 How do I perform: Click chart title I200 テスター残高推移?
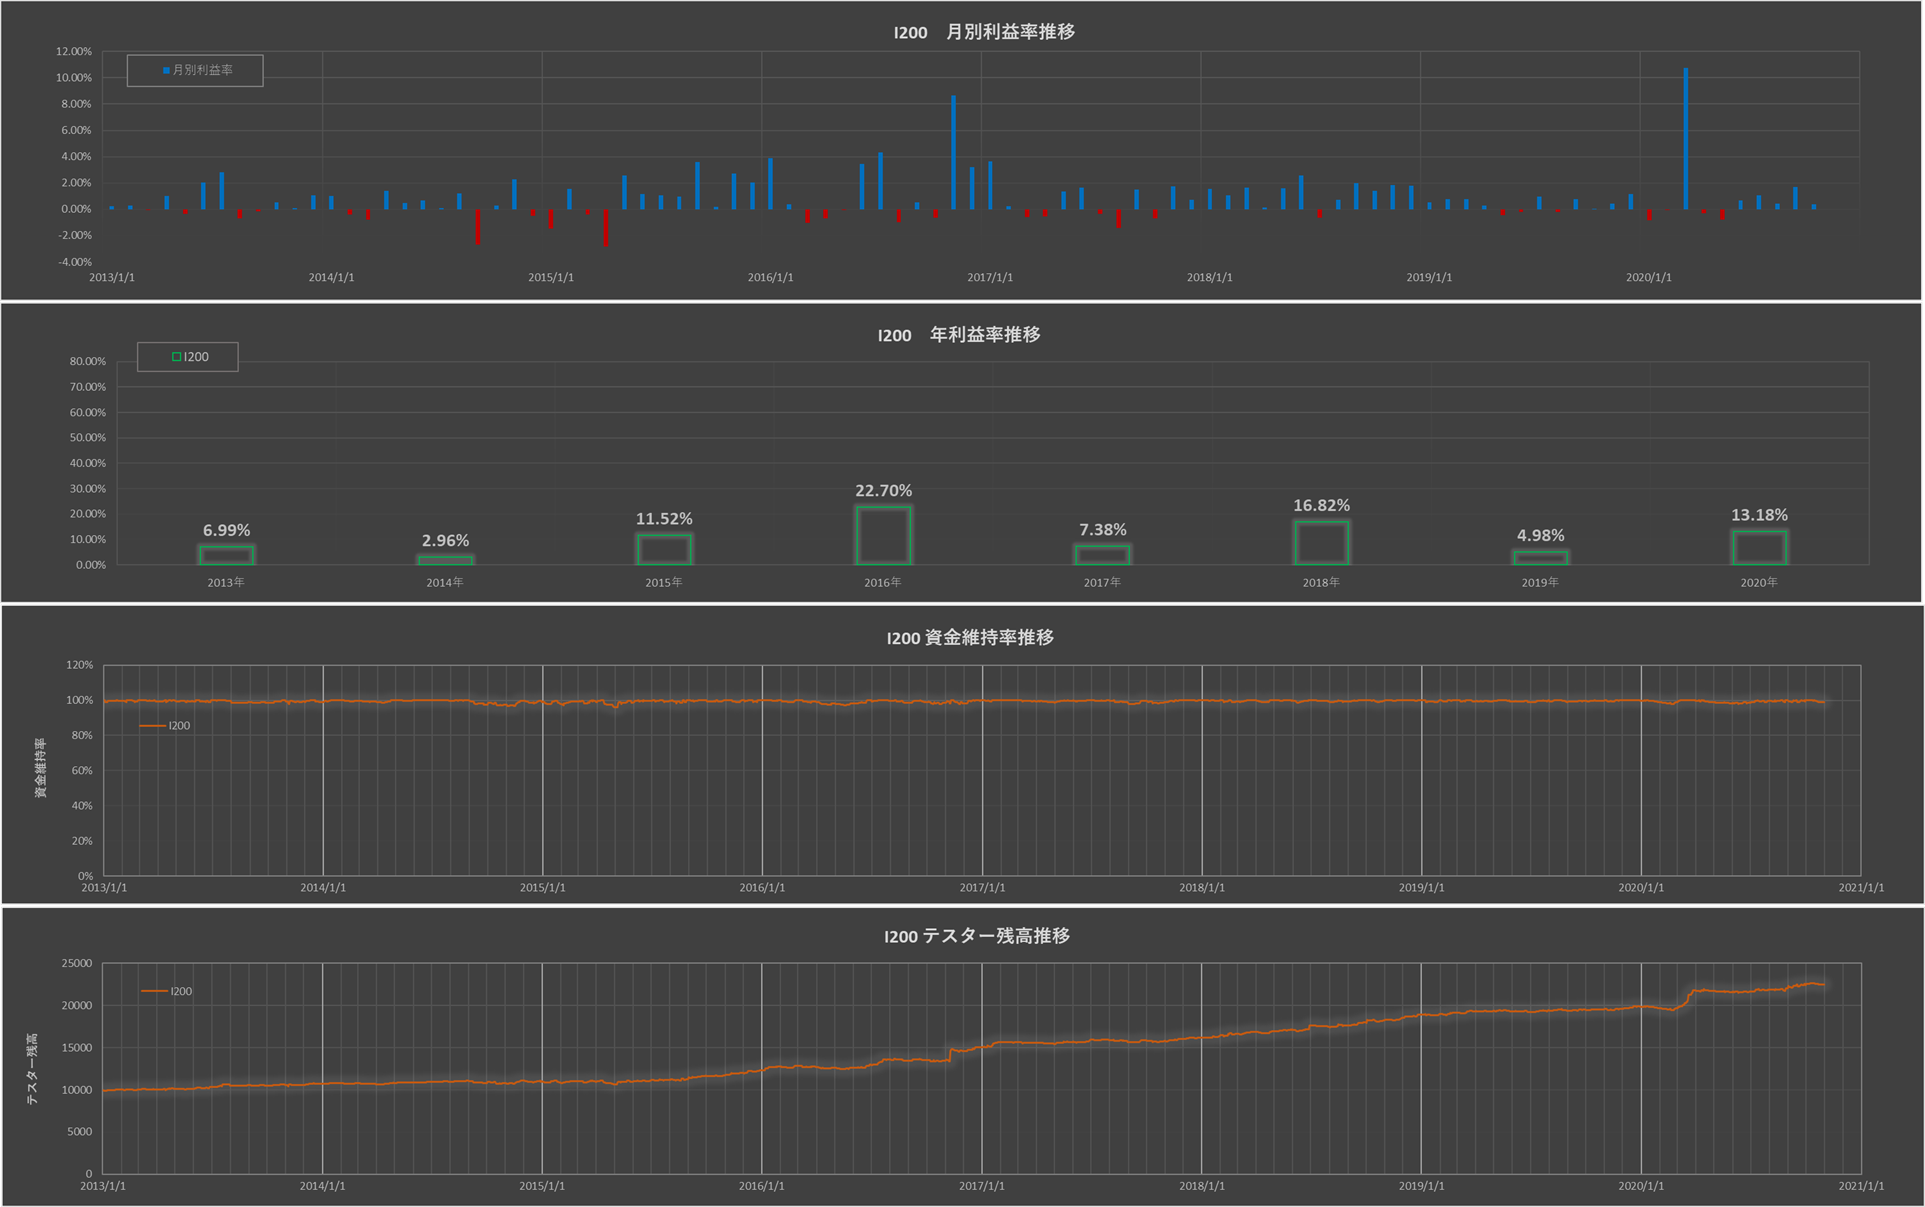(976, 936)
